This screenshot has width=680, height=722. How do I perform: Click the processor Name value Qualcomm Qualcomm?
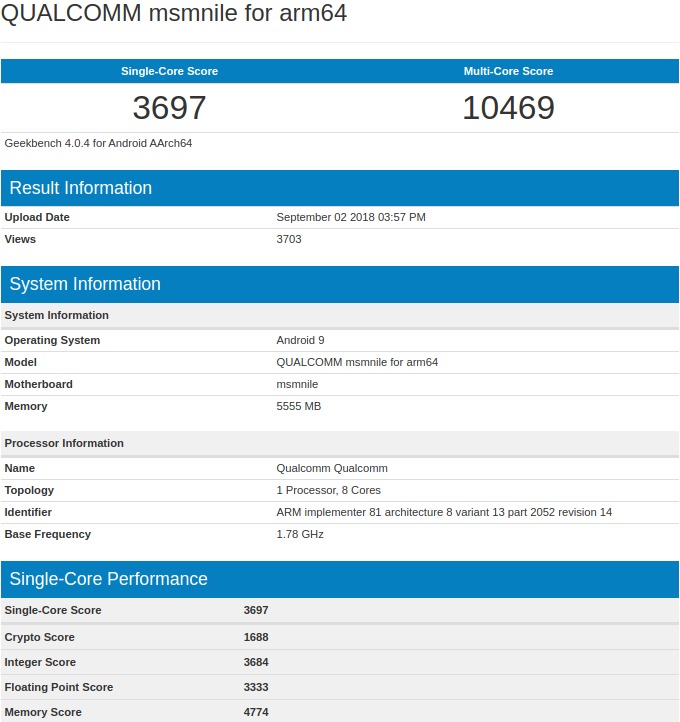pos(332,468)
